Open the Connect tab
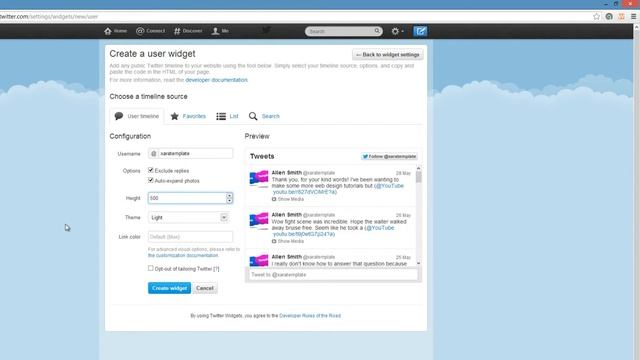Screen dimensions: 640x360 pos(150,31)
